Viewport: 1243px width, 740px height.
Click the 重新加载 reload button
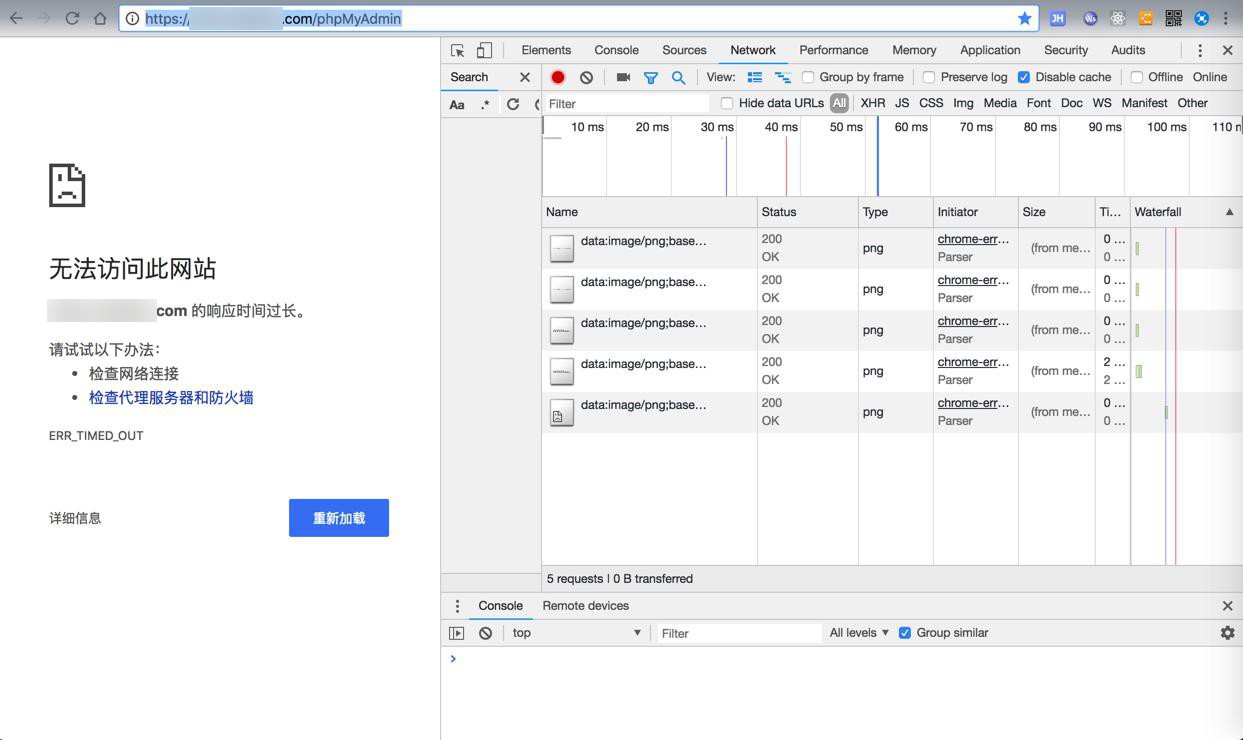coord(339,518)
